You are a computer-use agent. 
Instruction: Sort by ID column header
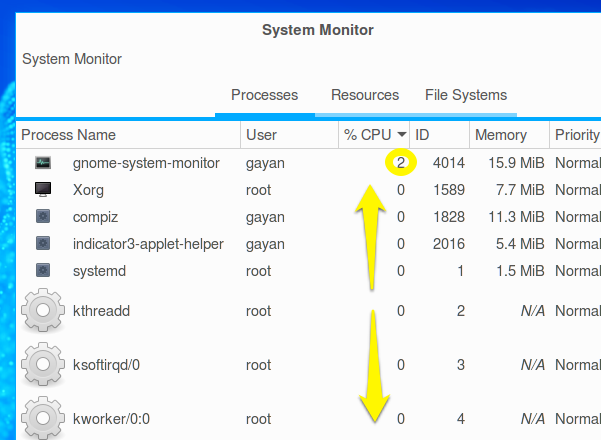tap(439, 135)
